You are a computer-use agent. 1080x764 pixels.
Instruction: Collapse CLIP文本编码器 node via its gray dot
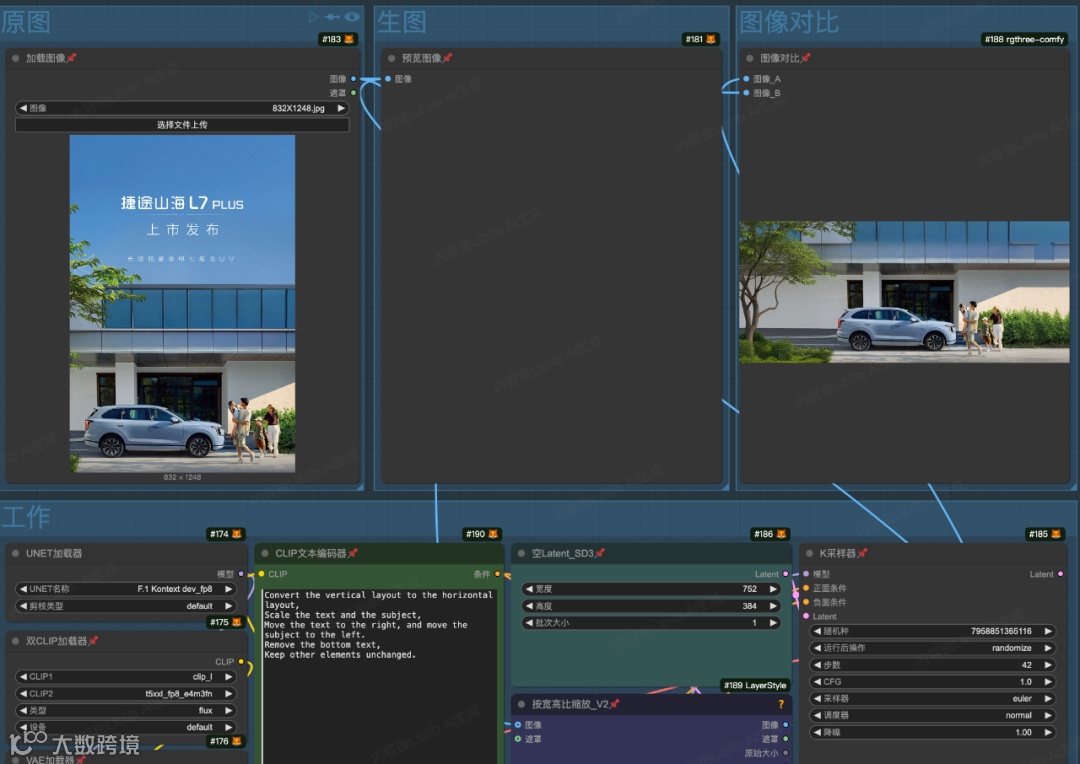[264, 553]
